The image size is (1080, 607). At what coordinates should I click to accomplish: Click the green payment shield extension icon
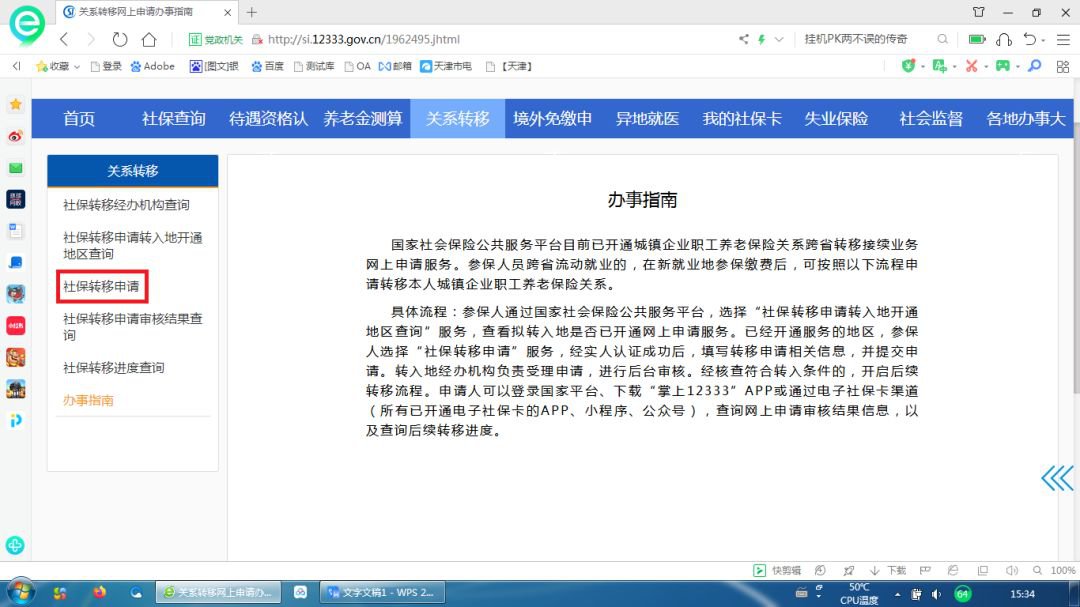(x=908, y=66)
